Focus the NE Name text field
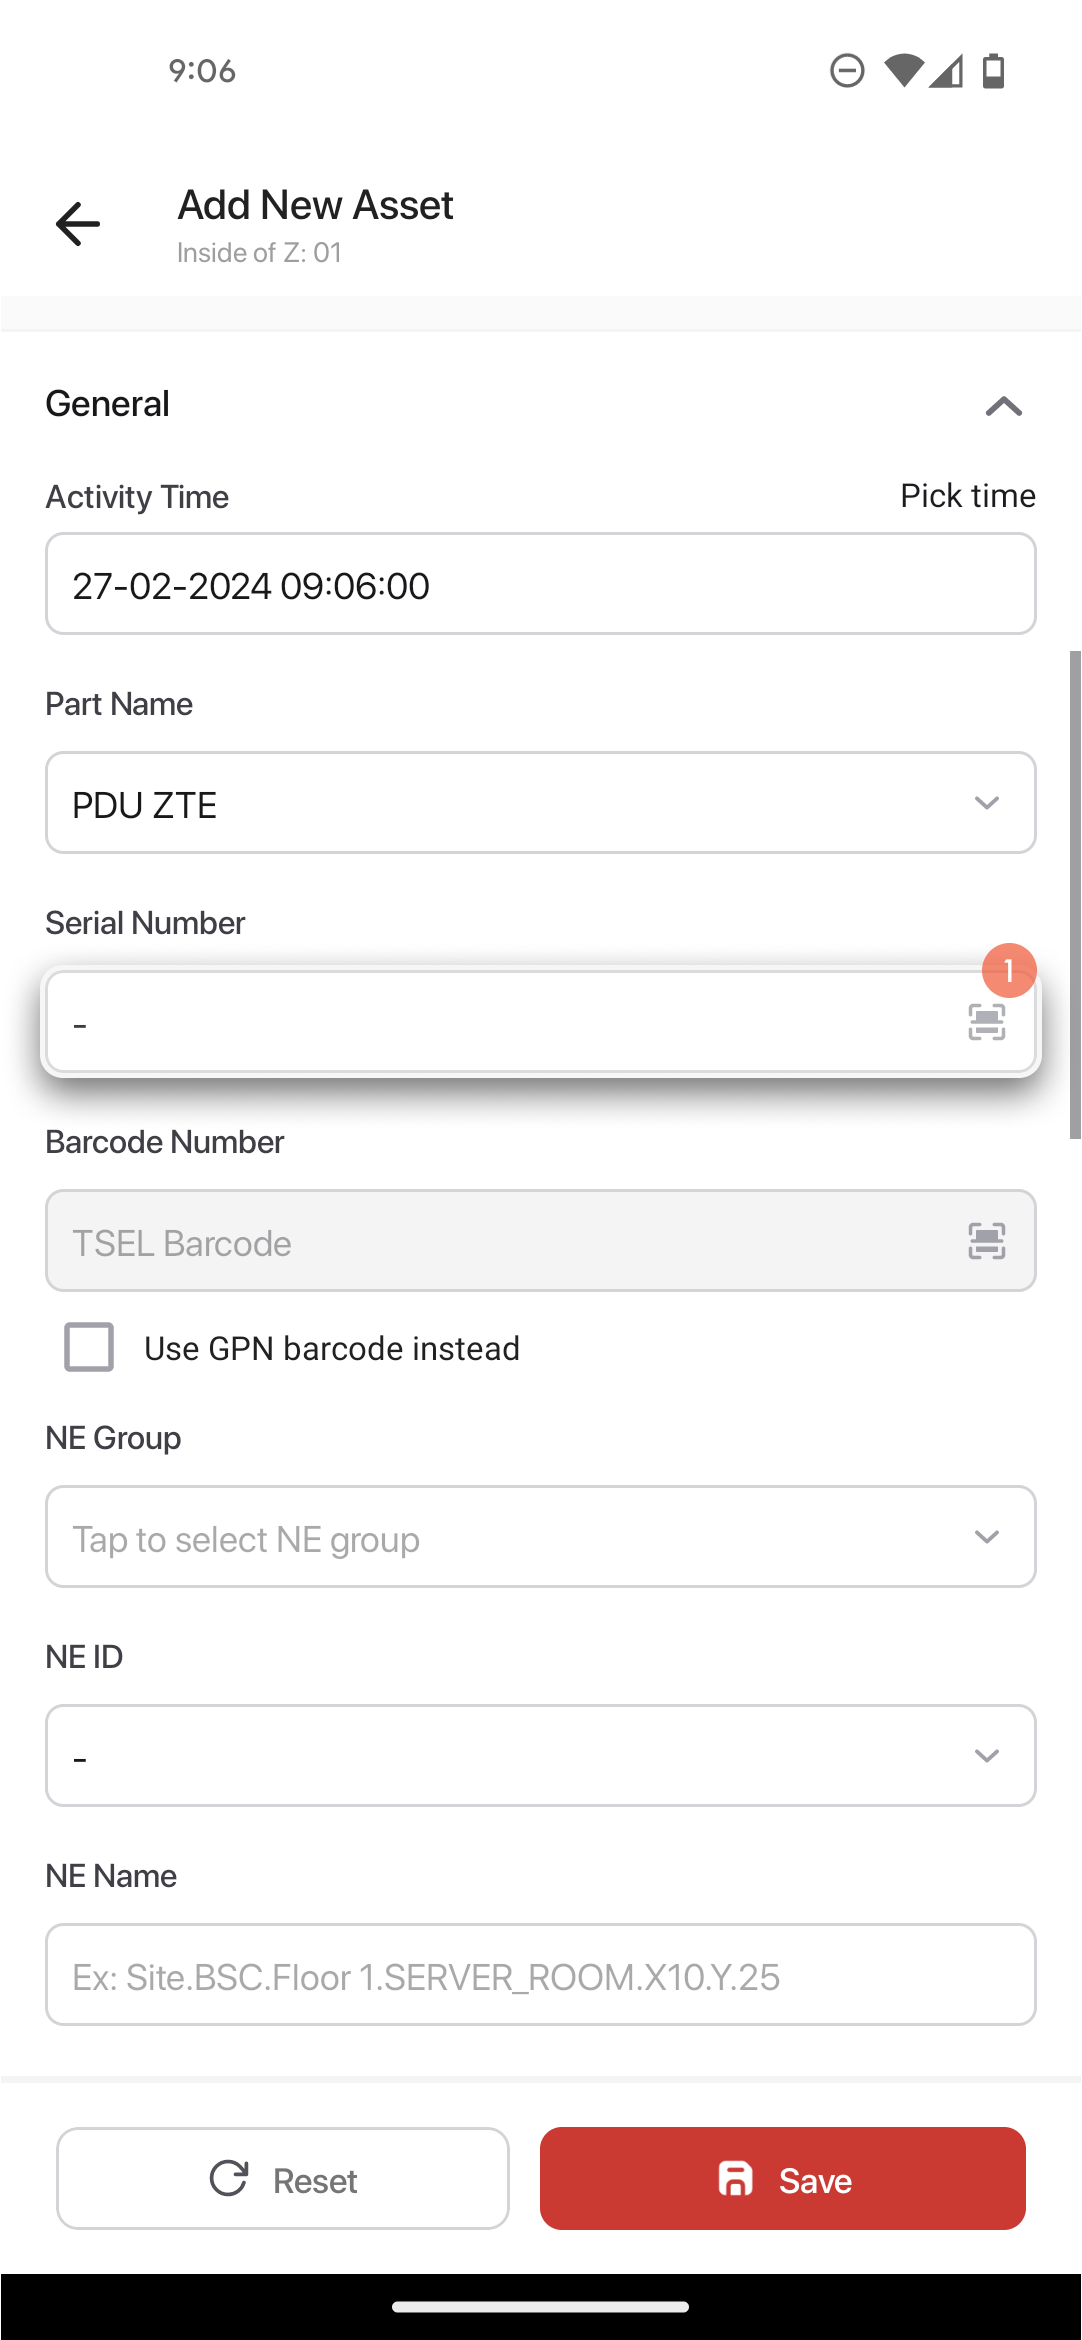 (x=540, y=1975)
